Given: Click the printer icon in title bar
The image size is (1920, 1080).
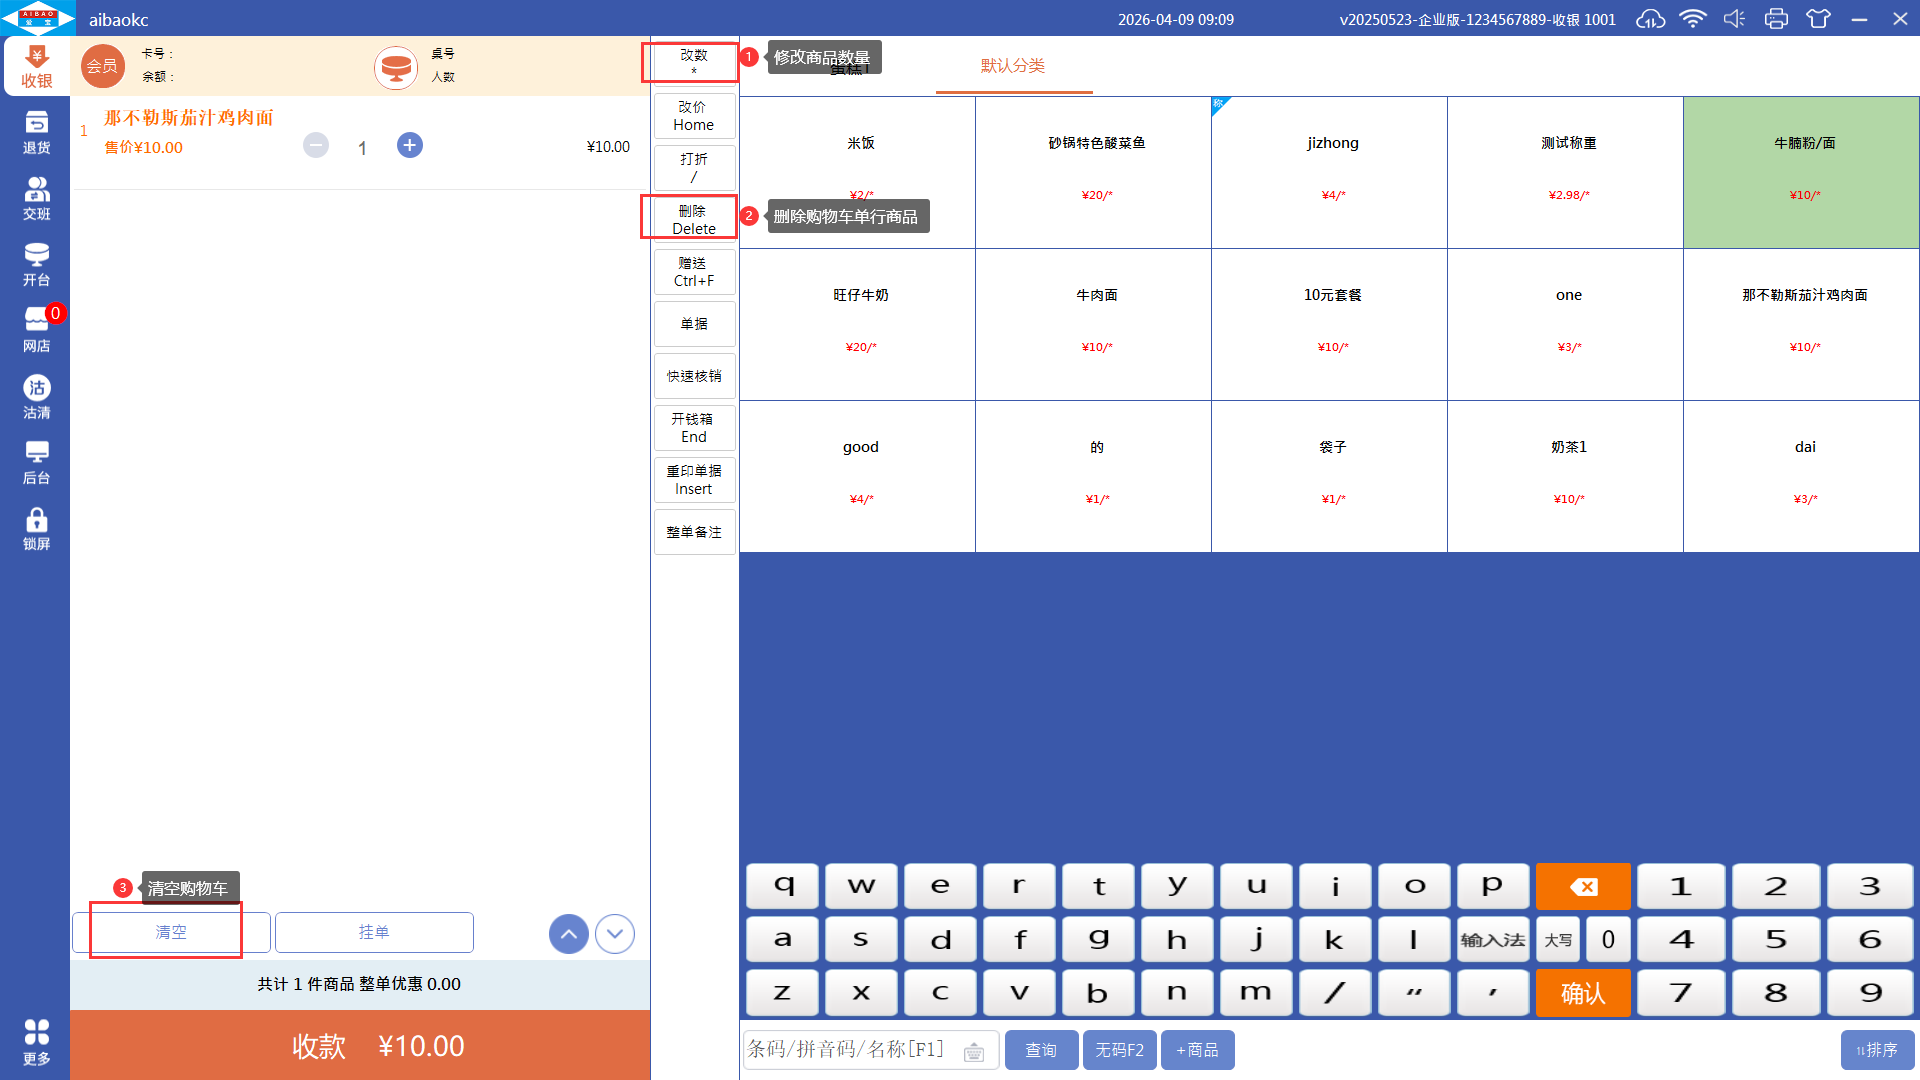Looking at the screenshot, I should [x=1776, y=19].
